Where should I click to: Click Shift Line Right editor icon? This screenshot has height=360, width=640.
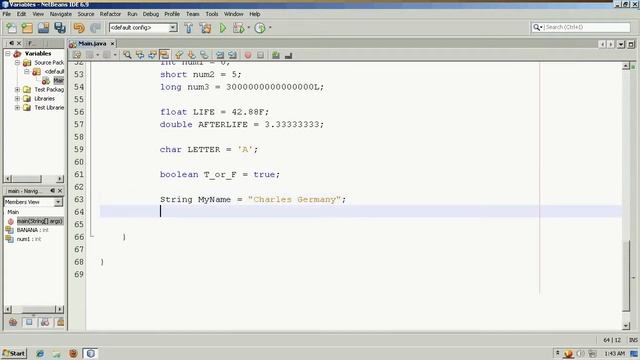tap(232, 55)
